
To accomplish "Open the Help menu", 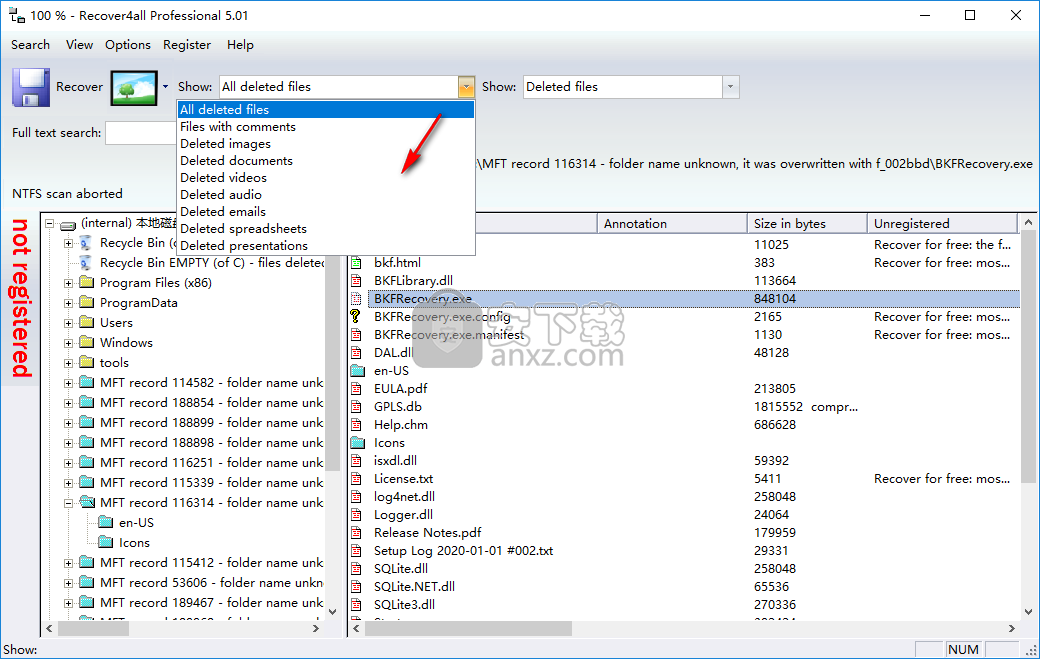I will [240, 44].
